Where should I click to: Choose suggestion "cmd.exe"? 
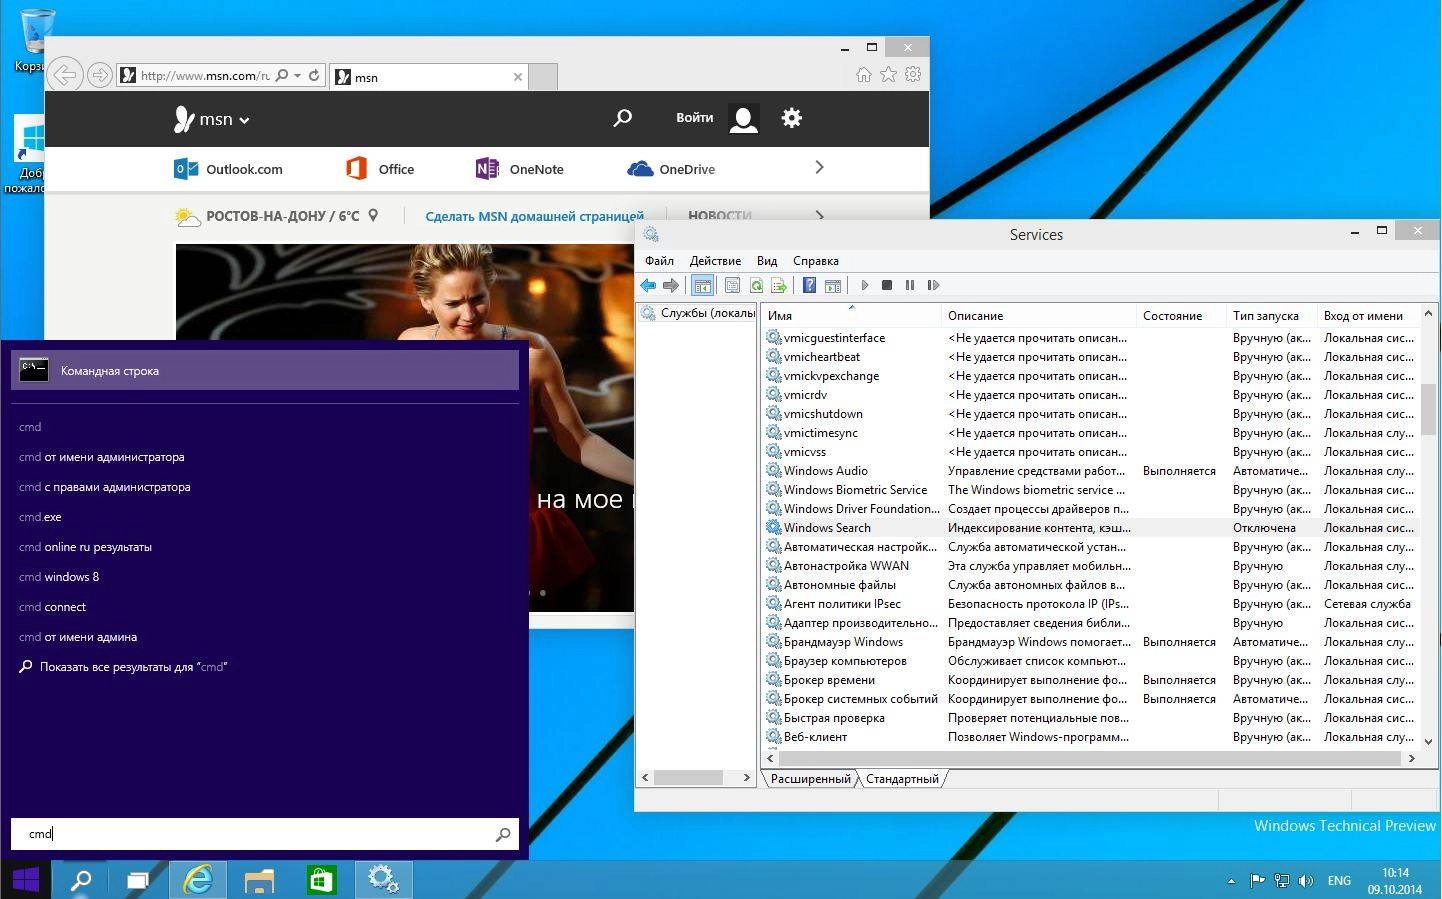coord(40,517)
